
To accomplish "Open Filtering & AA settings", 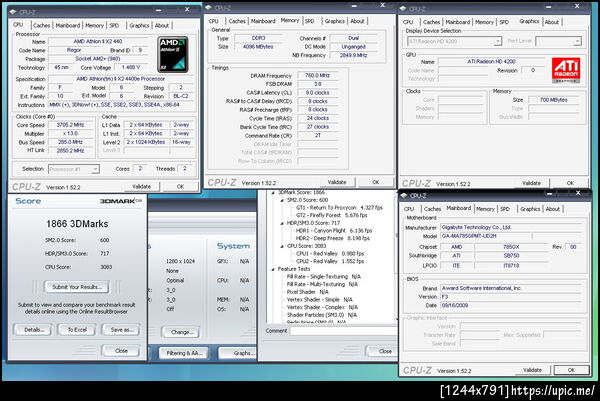I will pos(184,353).
